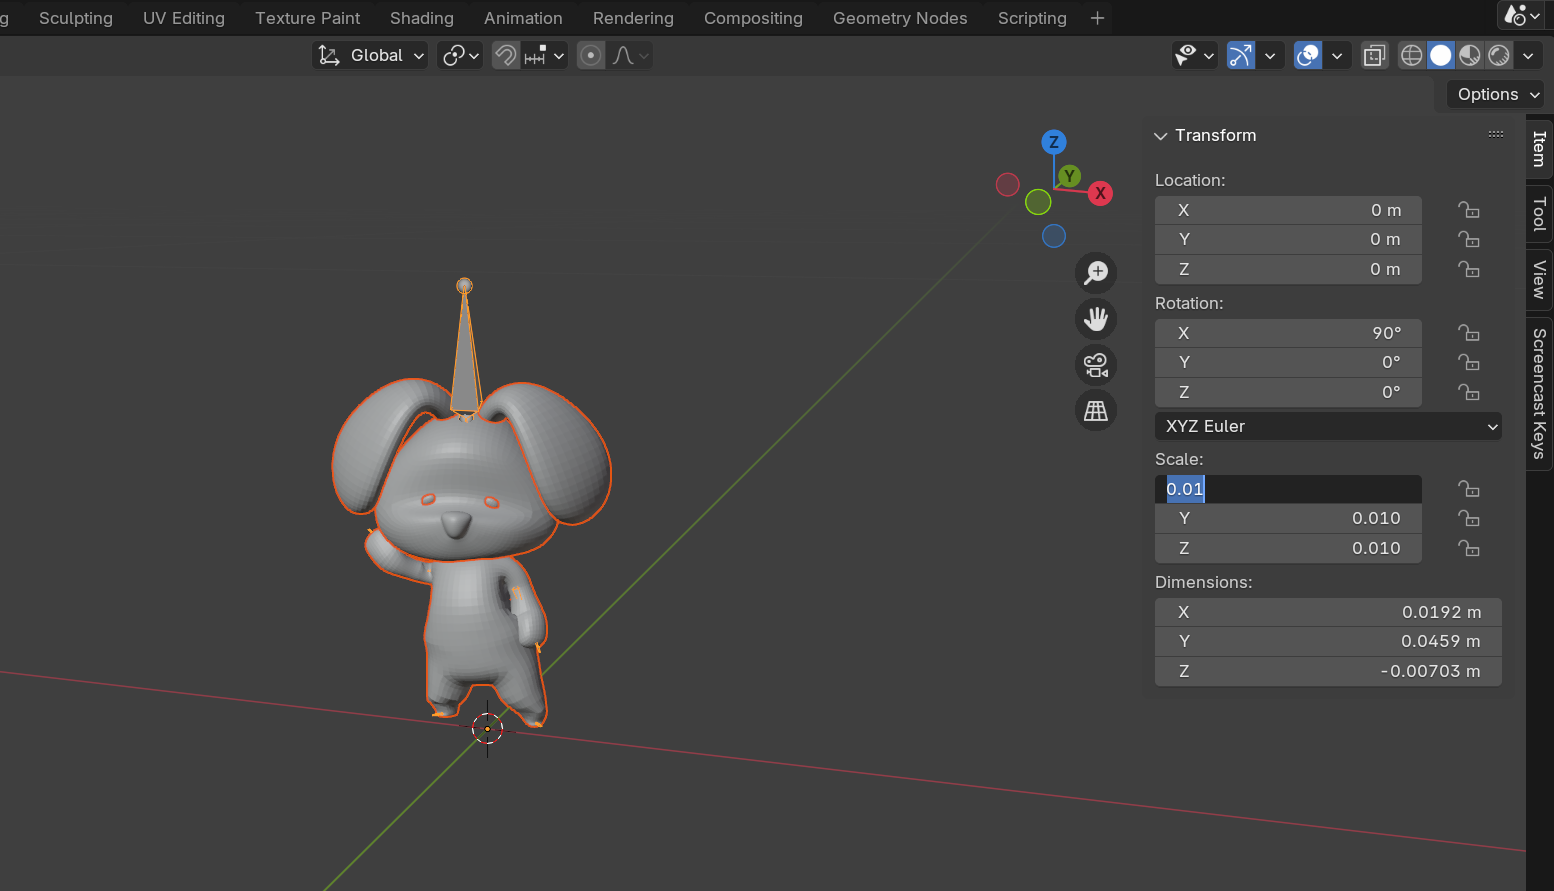Click the 3D cursor at origin

pyautogui.click(x=488, y=729)
